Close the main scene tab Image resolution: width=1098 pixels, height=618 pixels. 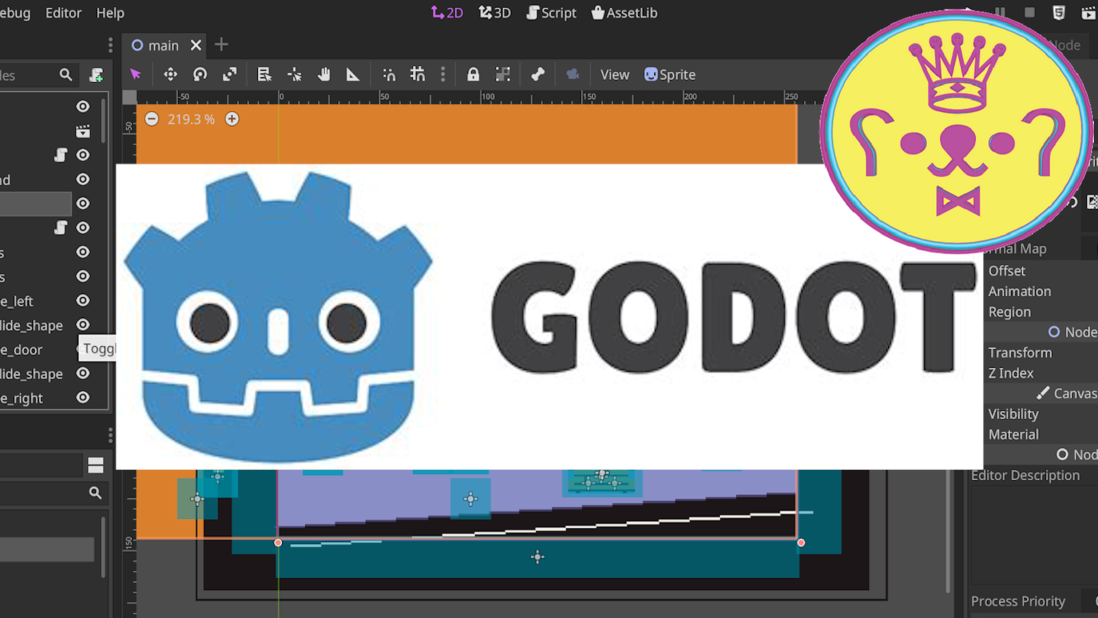196,45
